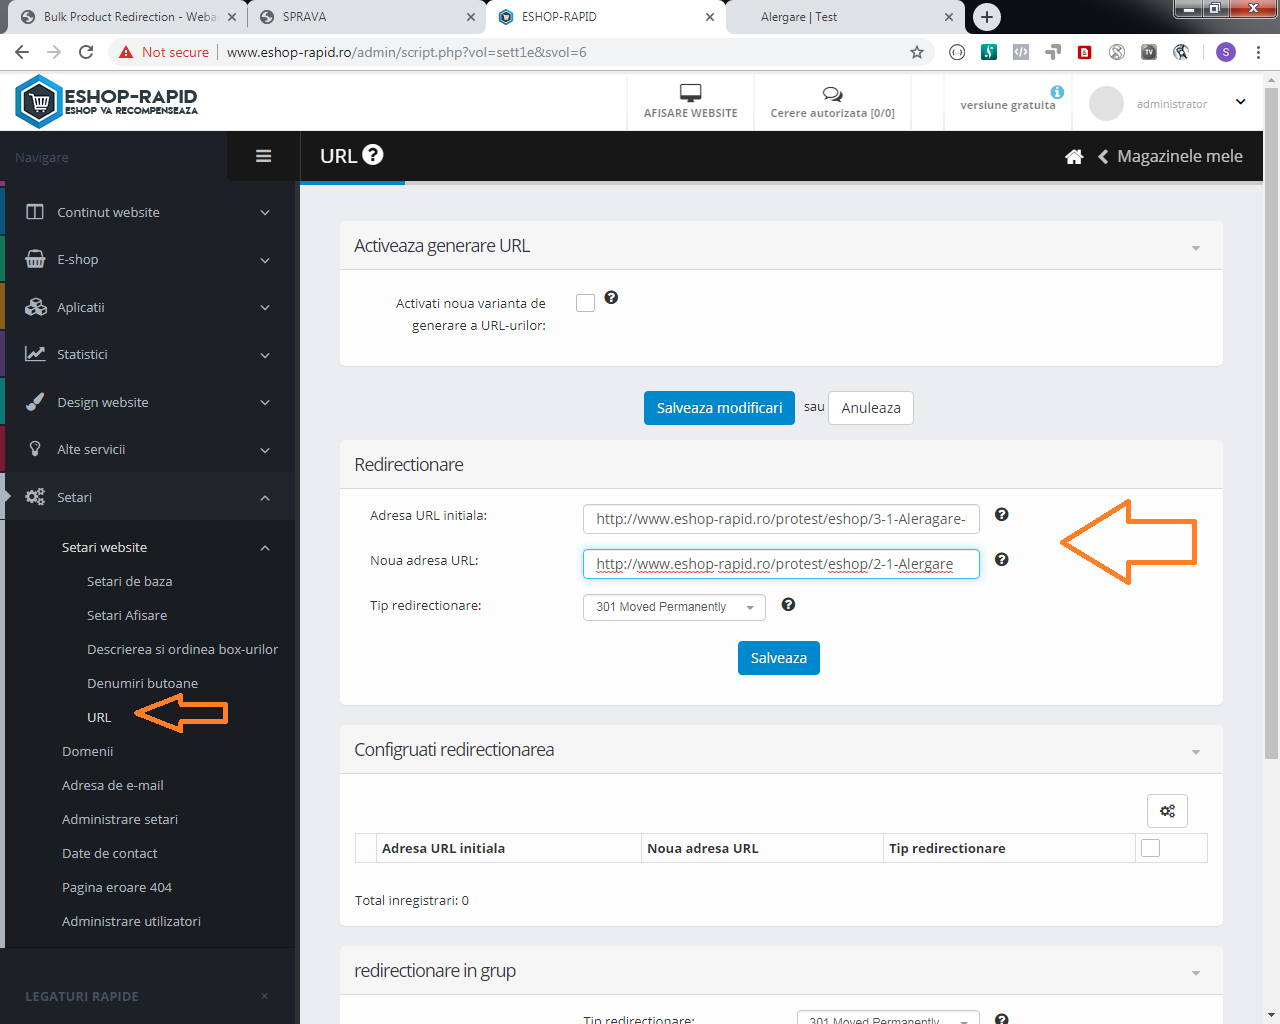Expand Aplicatii menu chevron
This screenshot has height=1024, width=1280.
(x=265, y=307)
